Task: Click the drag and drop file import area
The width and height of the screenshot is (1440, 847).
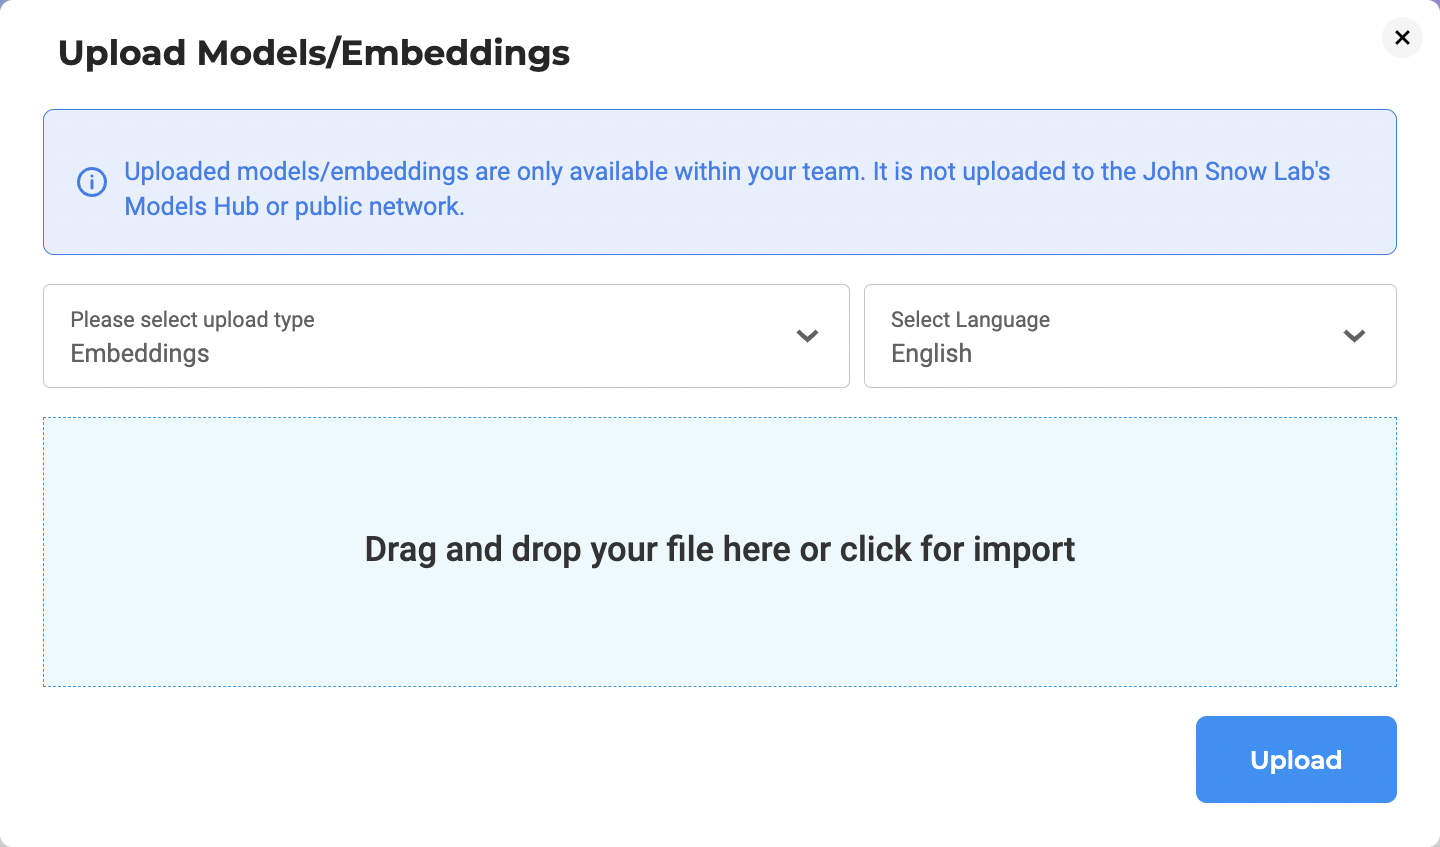Action: point(720,552)
